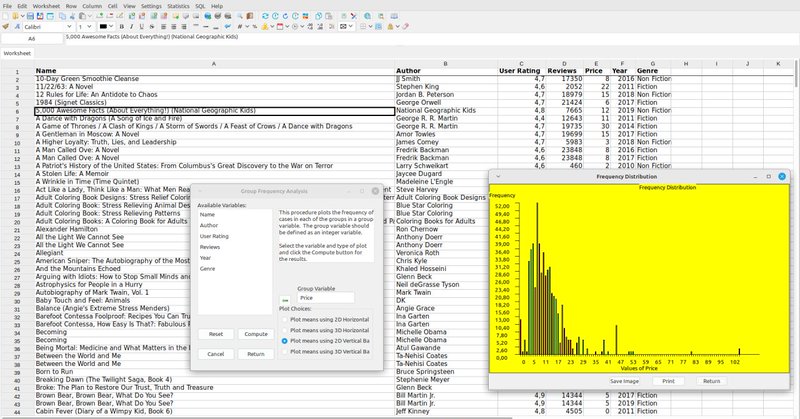The height and width of the screenshot is (419, 800).
Task: Open the Statistics menu
Action: (180, 6)
